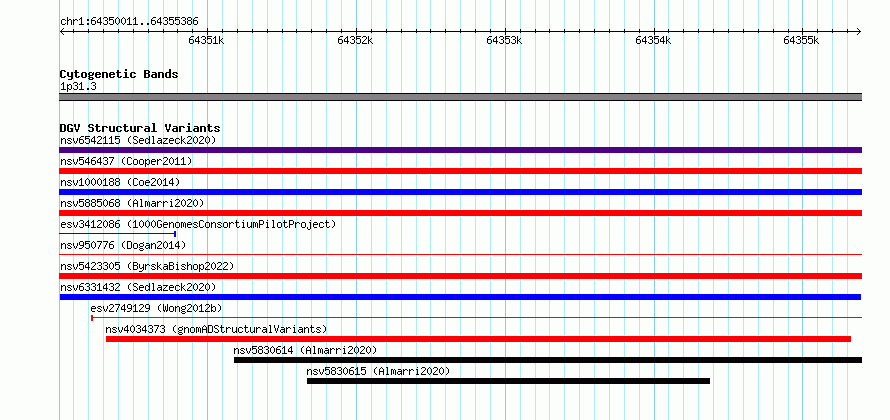The image size is (890, 420).
Task: Click the nsv950776 (Dogan2014) label
Action: tap(123, 245)
